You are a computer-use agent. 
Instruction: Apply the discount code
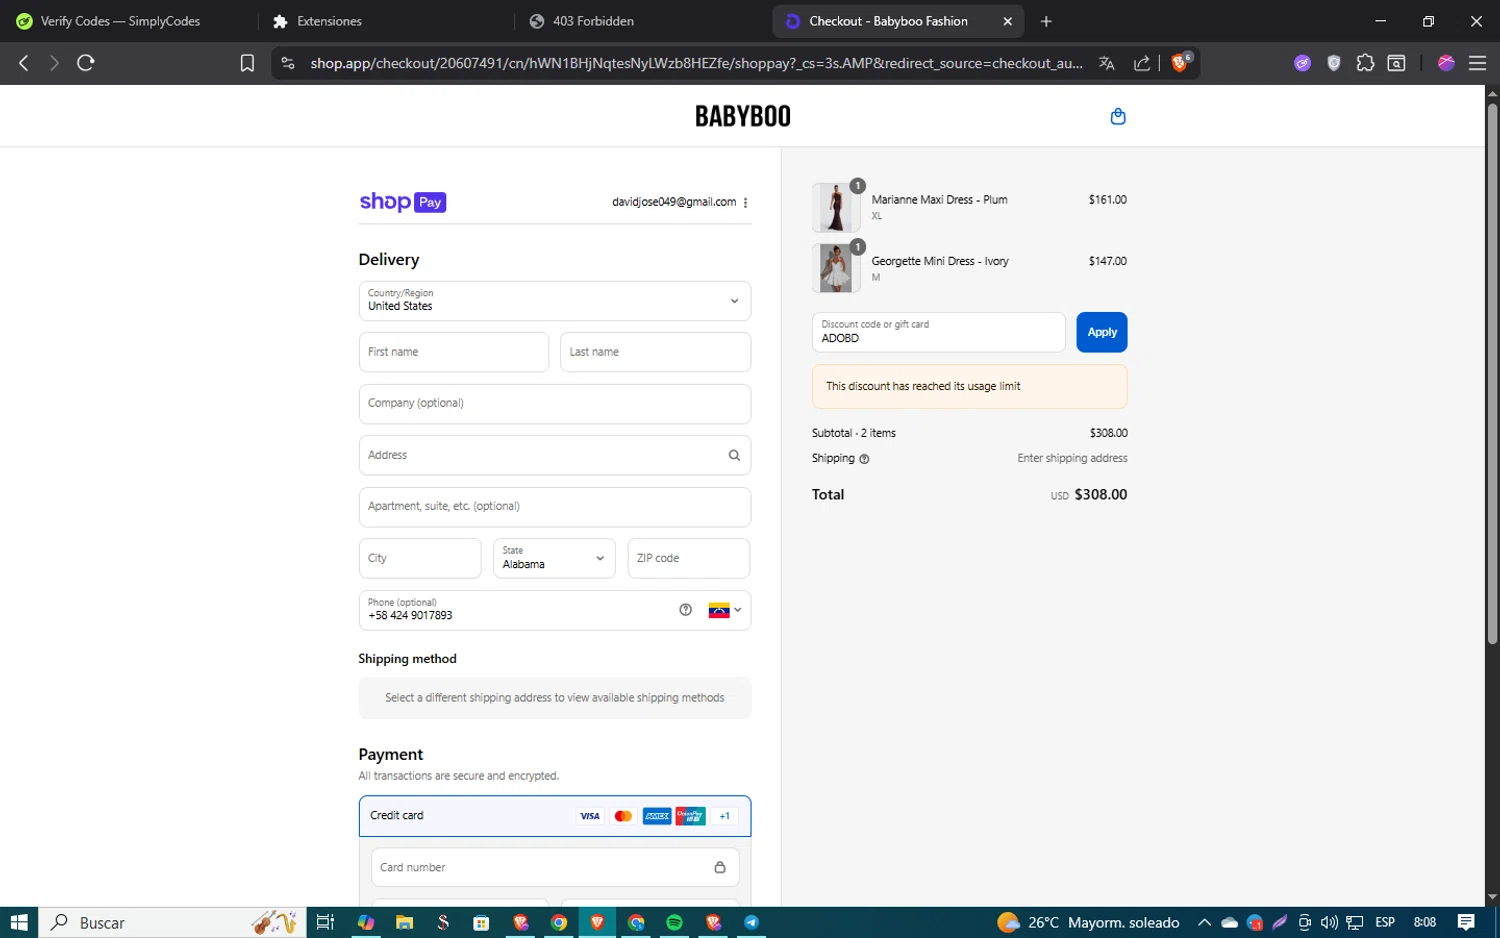pyautogui.click(x=1102, y=332)
